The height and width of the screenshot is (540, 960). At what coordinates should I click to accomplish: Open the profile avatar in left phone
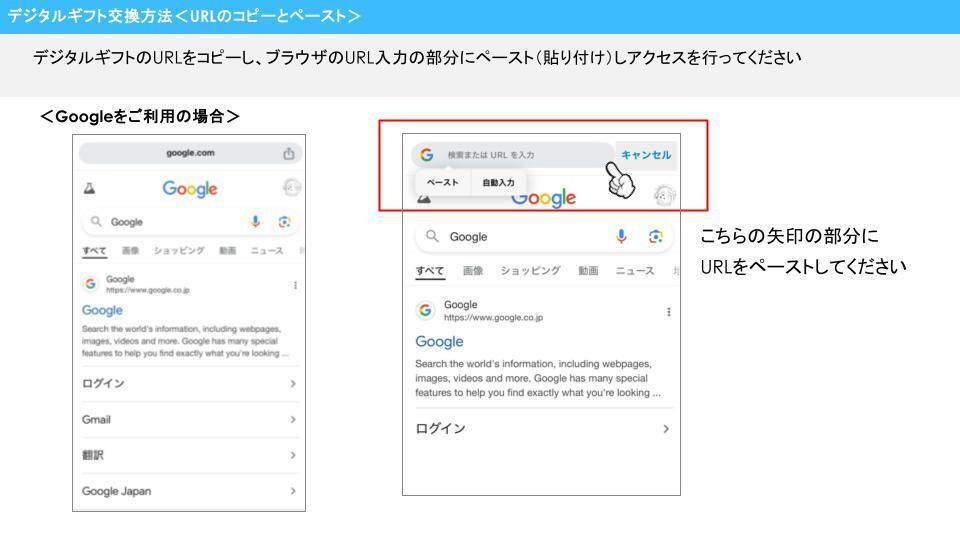point(291,187)
